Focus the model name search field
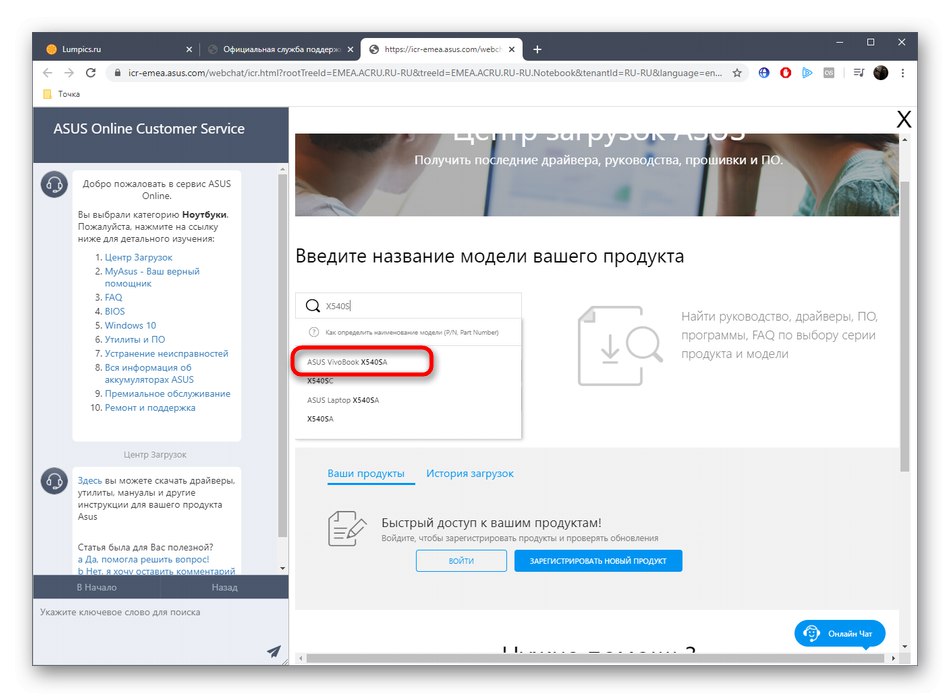 tap(408, 306)
